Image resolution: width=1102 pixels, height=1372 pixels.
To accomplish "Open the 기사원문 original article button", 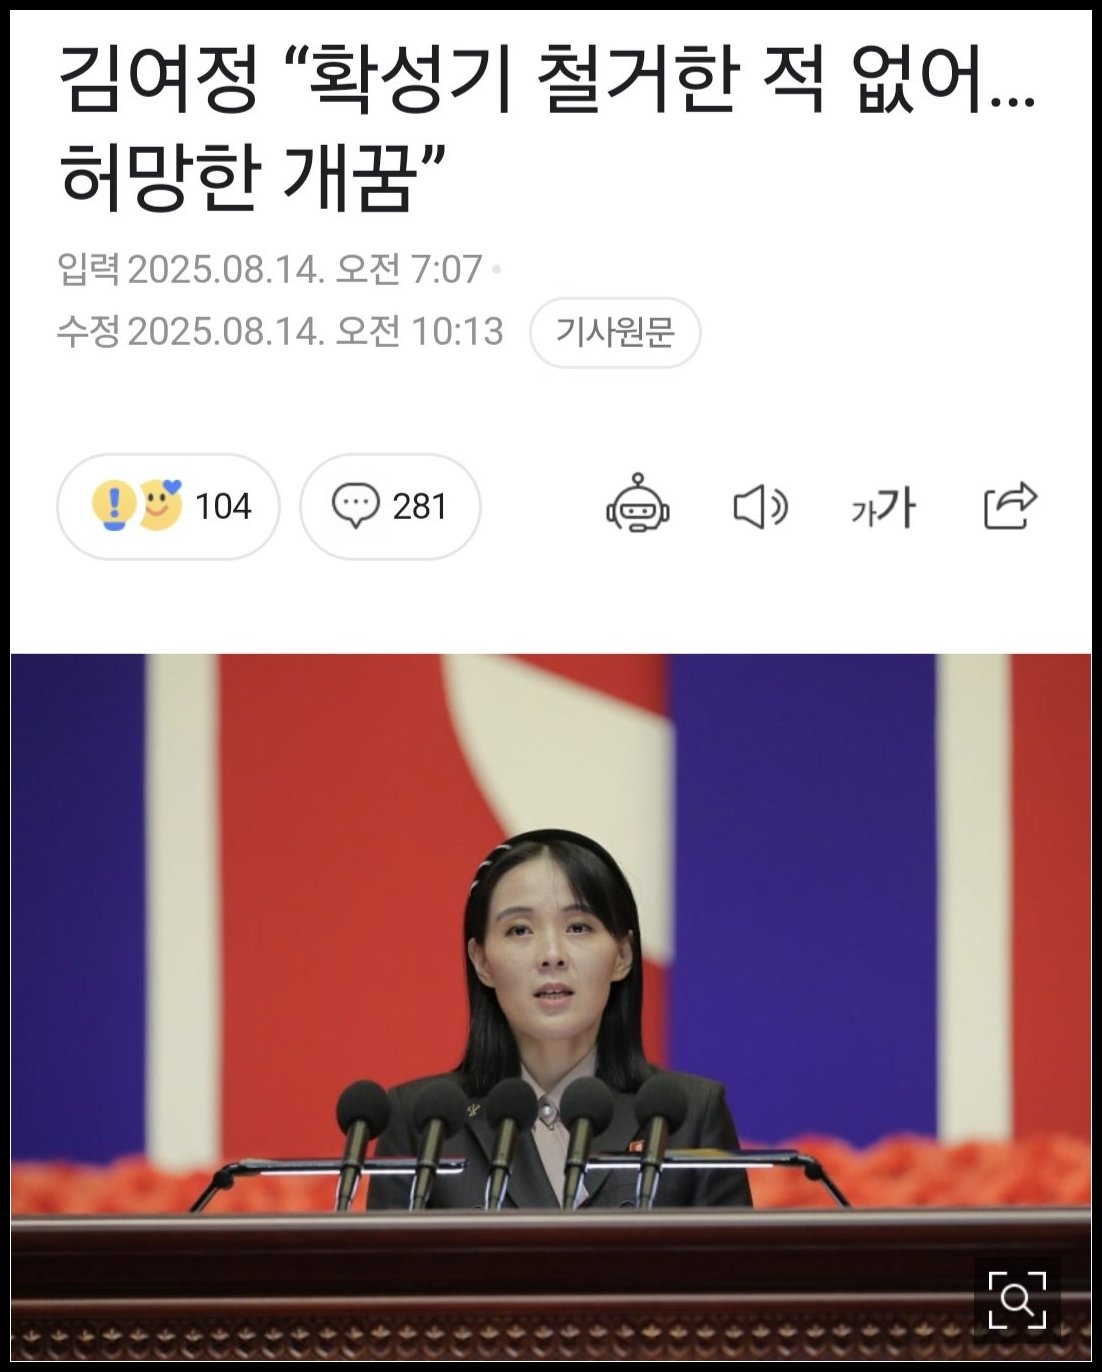I will (x=615, y=332).
